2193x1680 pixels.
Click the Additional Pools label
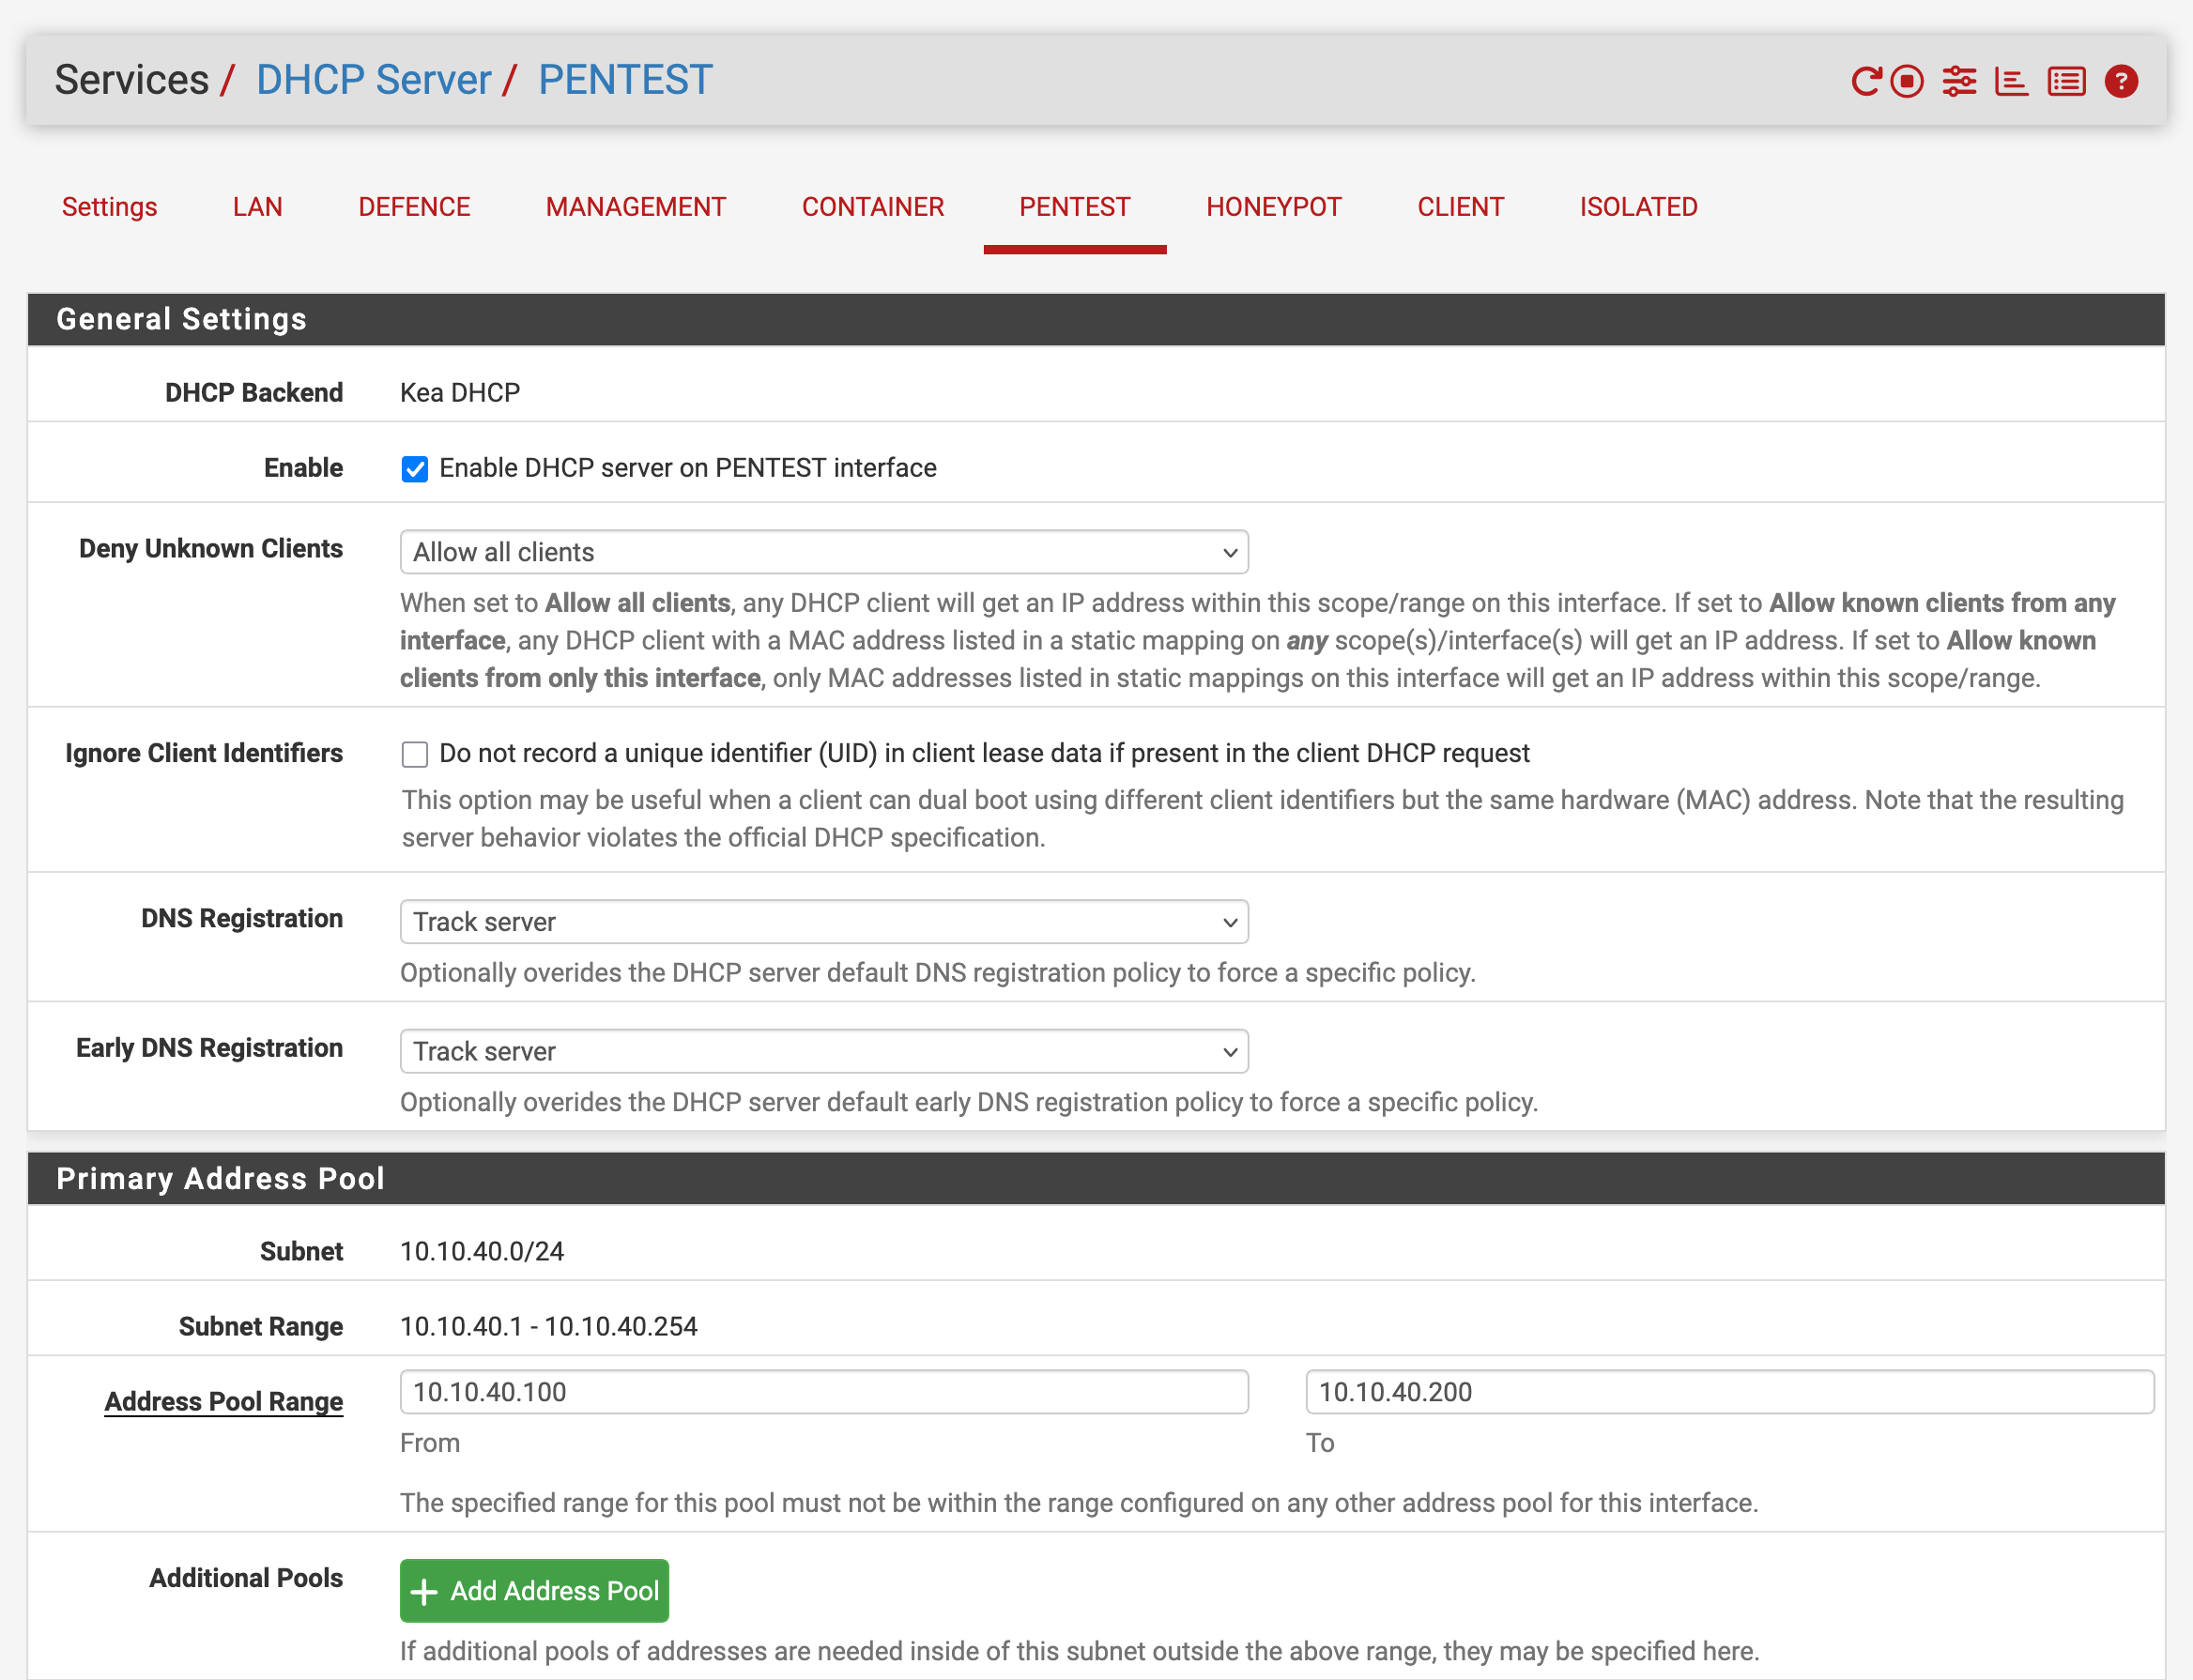246,1577
